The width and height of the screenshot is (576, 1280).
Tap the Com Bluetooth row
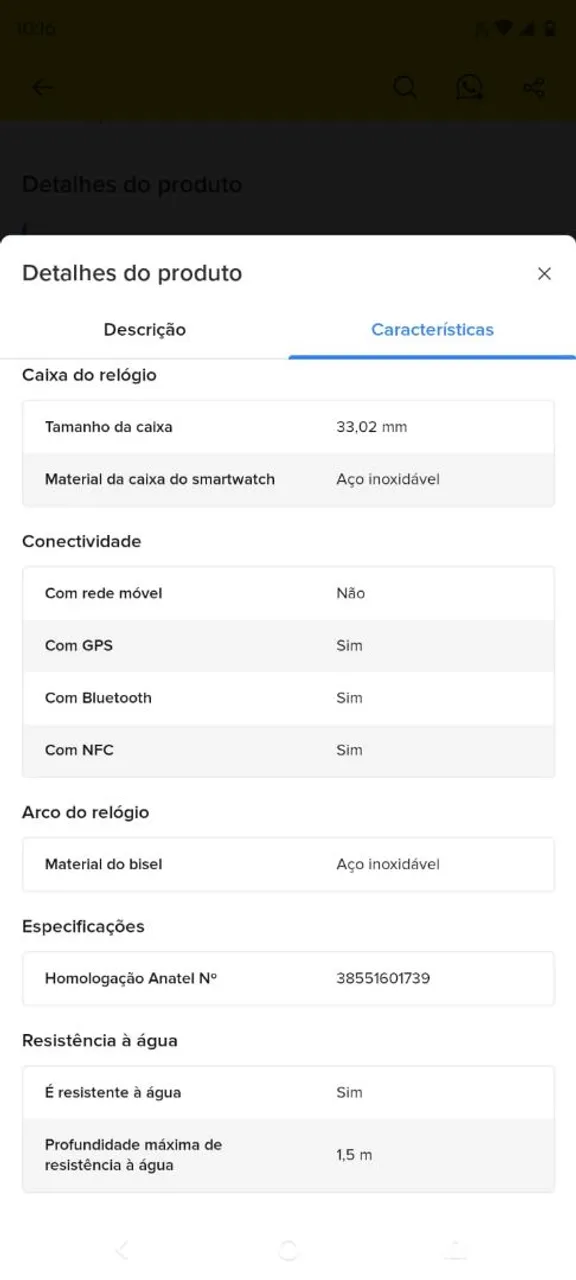(x=288, y=698)
